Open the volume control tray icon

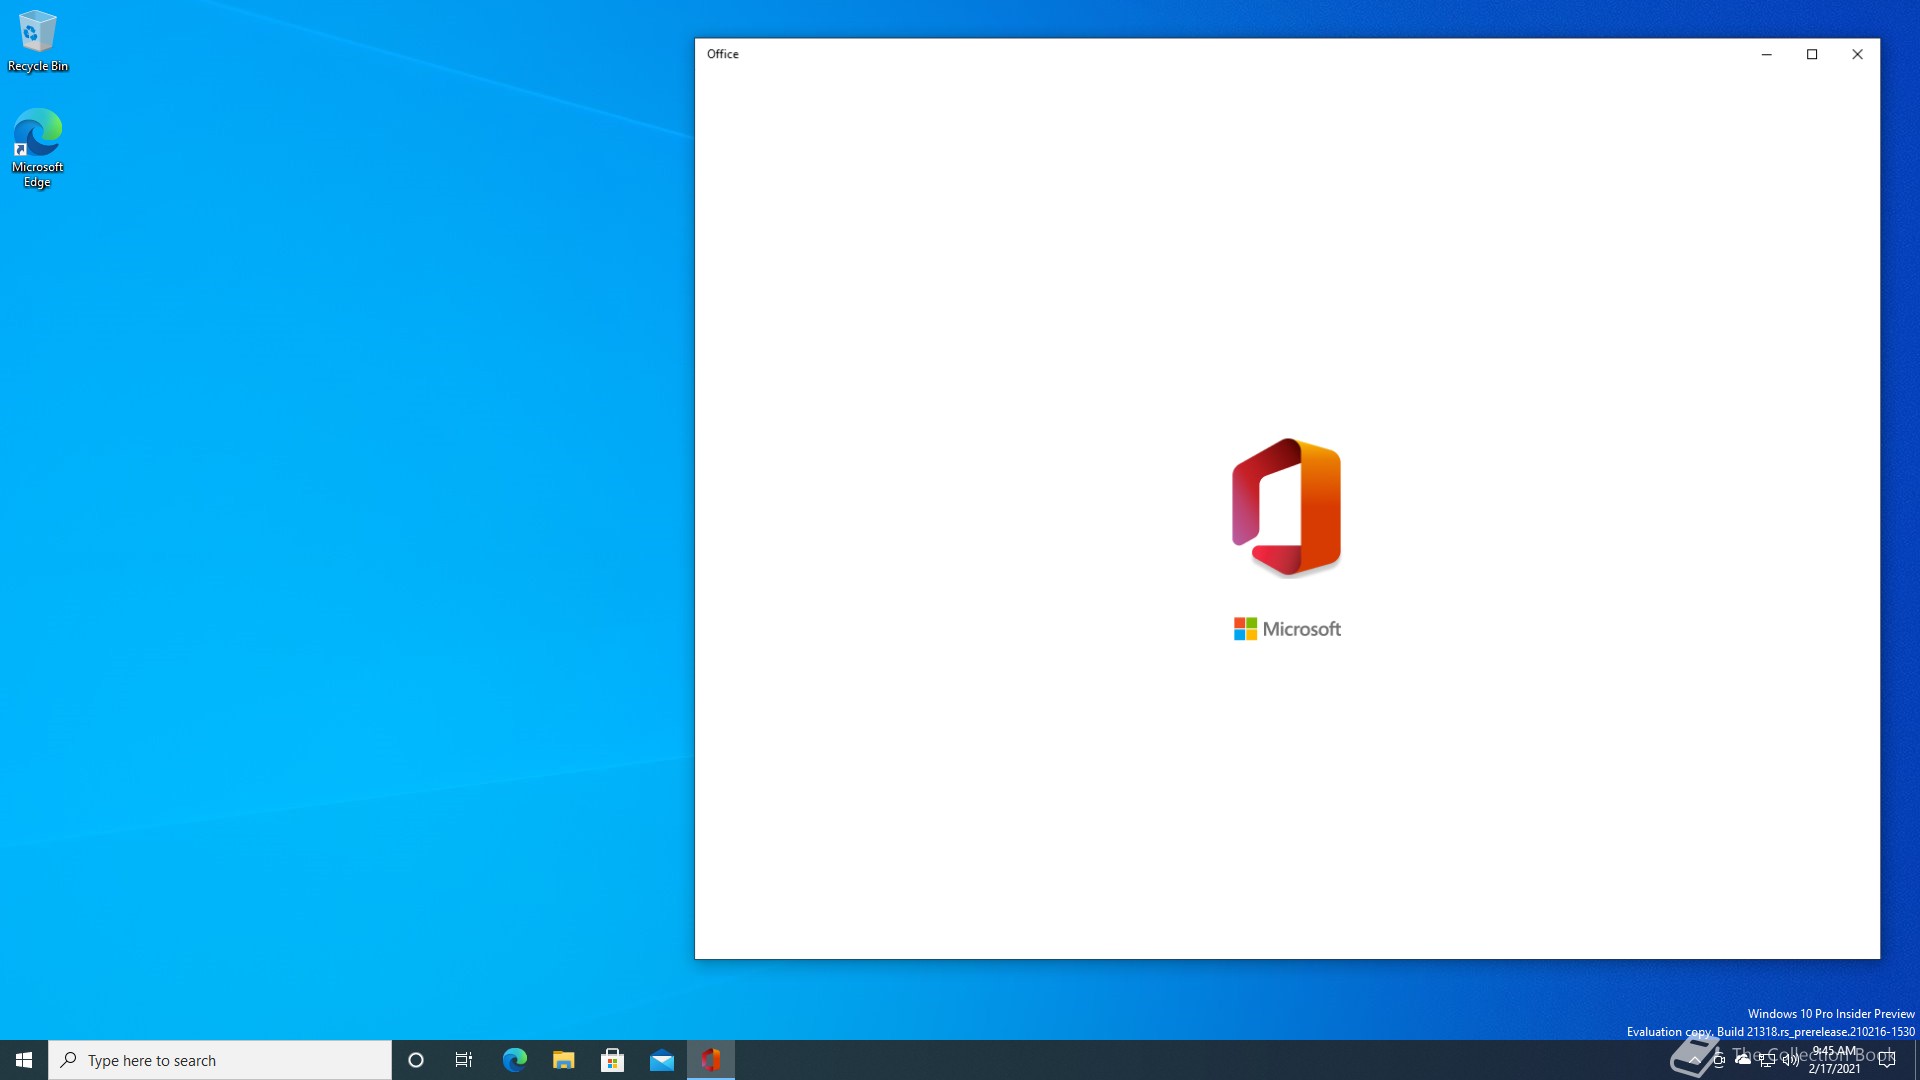click(x=1791, y=1060)
